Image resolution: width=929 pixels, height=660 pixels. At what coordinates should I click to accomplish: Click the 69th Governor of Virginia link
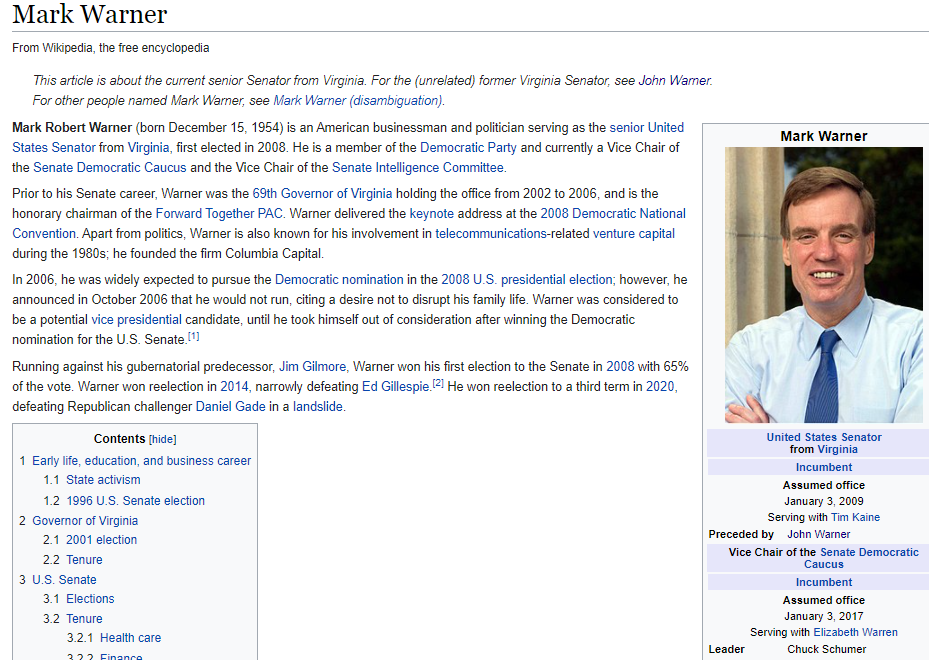tap(322, 194)
